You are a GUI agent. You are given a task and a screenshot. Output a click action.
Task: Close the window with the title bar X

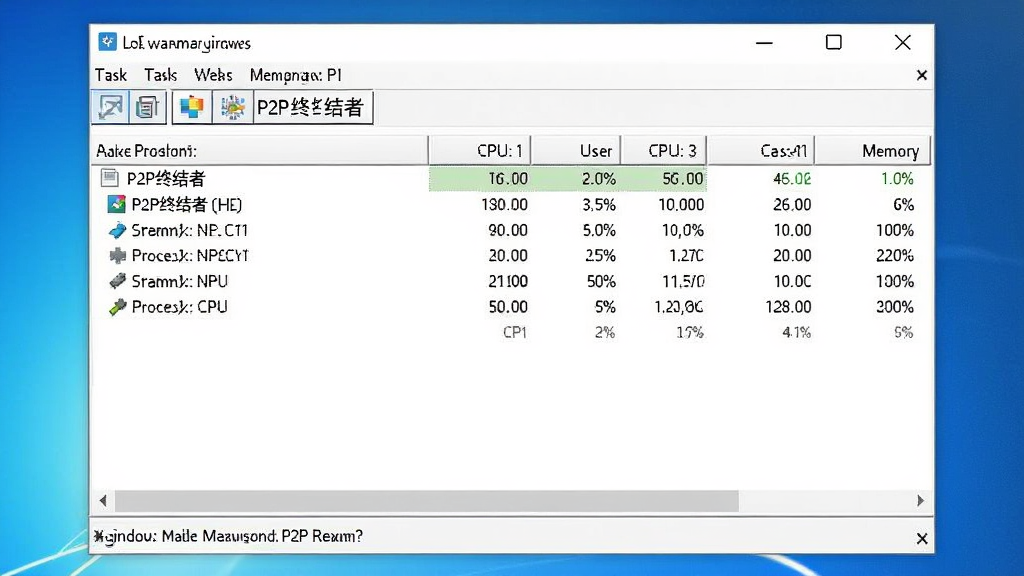click(903, 42)
